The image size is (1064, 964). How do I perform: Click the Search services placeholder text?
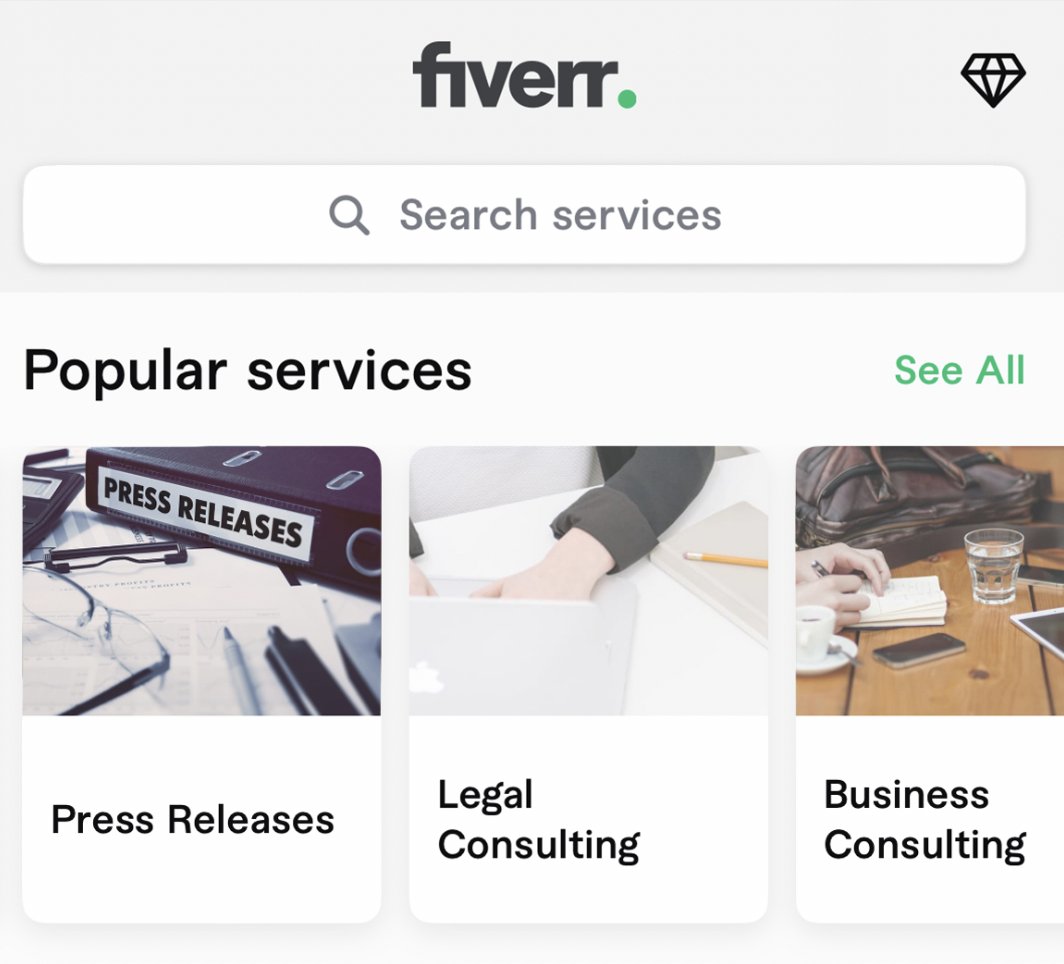560,215
